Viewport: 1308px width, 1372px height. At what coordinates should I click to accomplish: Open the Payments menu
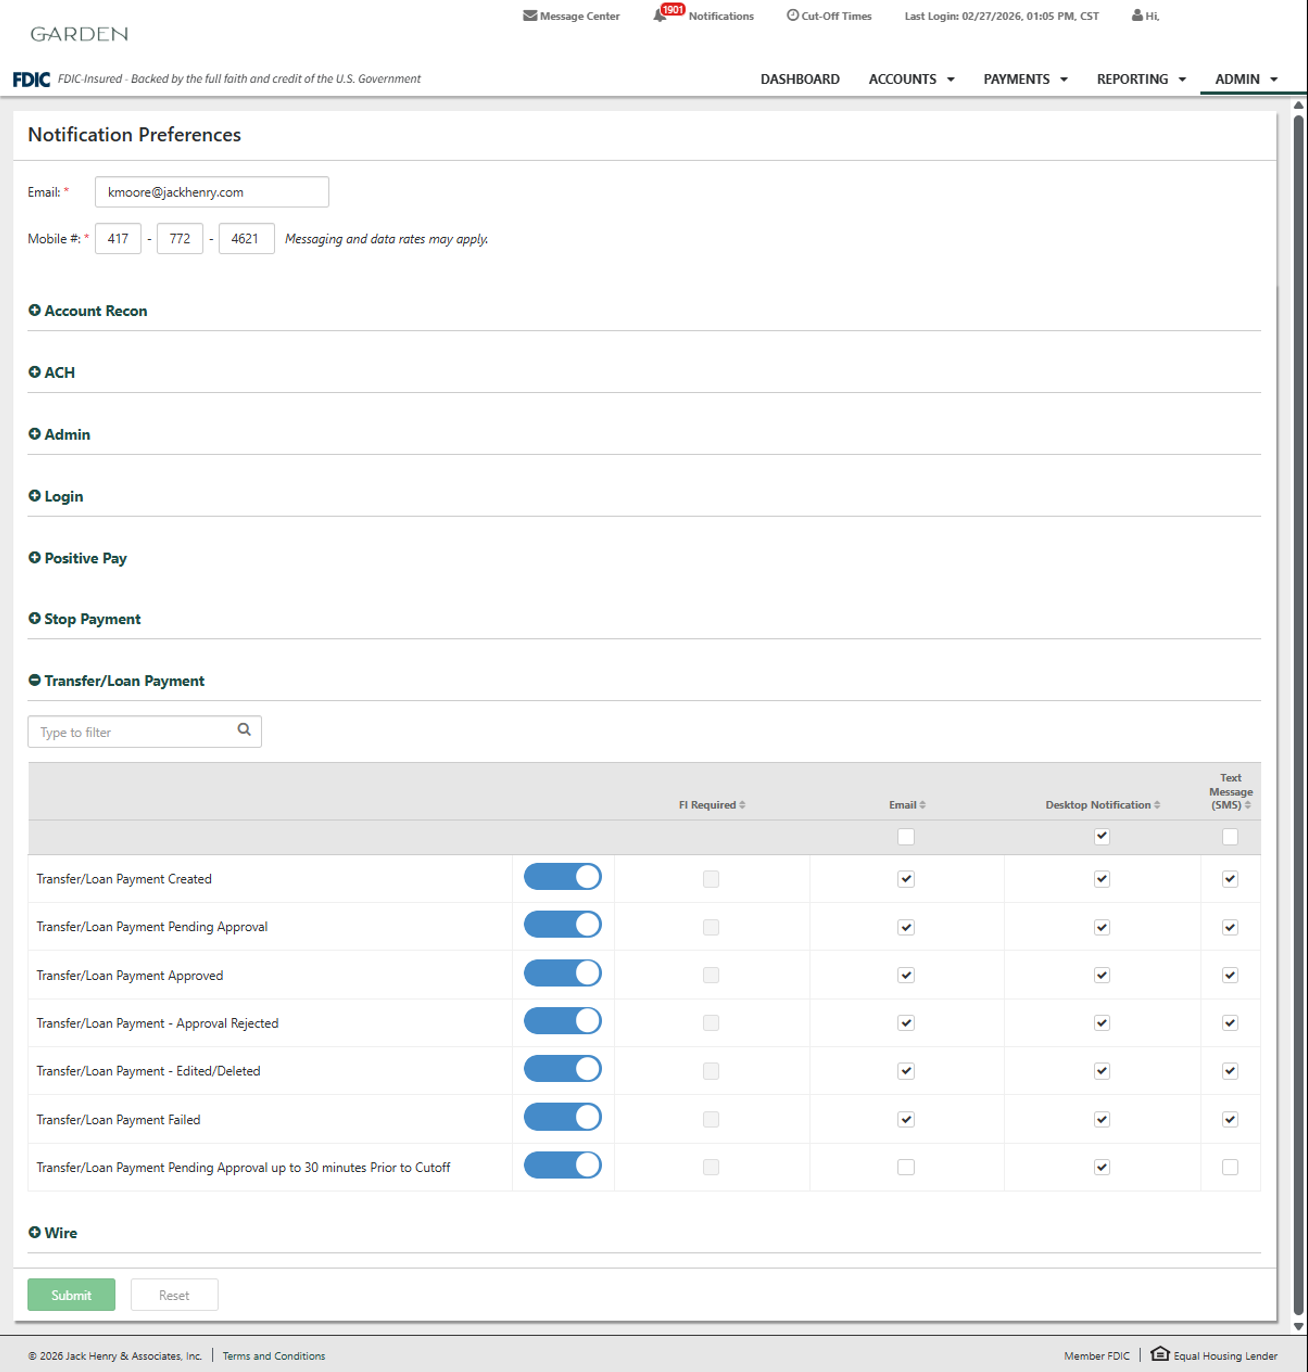click(x=1025, y=79)
